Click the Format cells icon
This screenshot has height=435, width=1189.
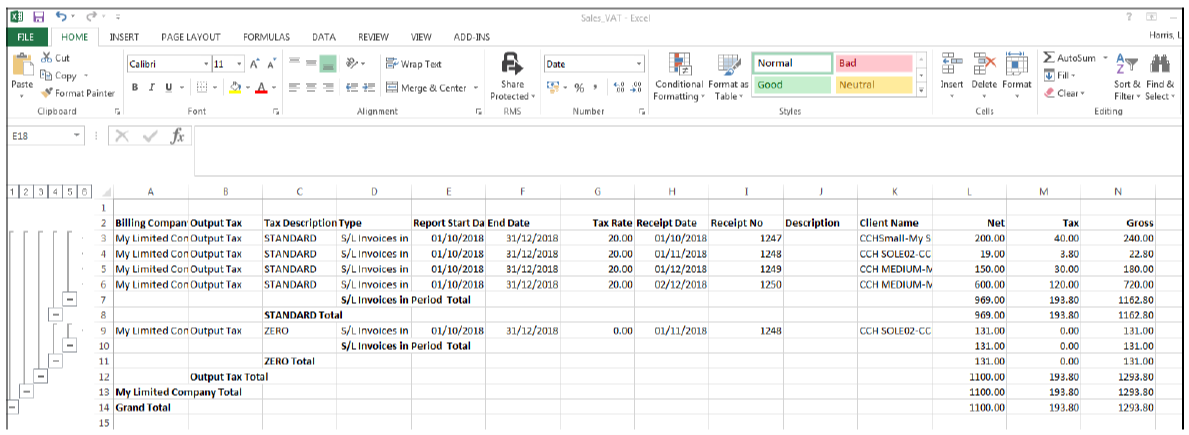click(x=1016, y=65)
